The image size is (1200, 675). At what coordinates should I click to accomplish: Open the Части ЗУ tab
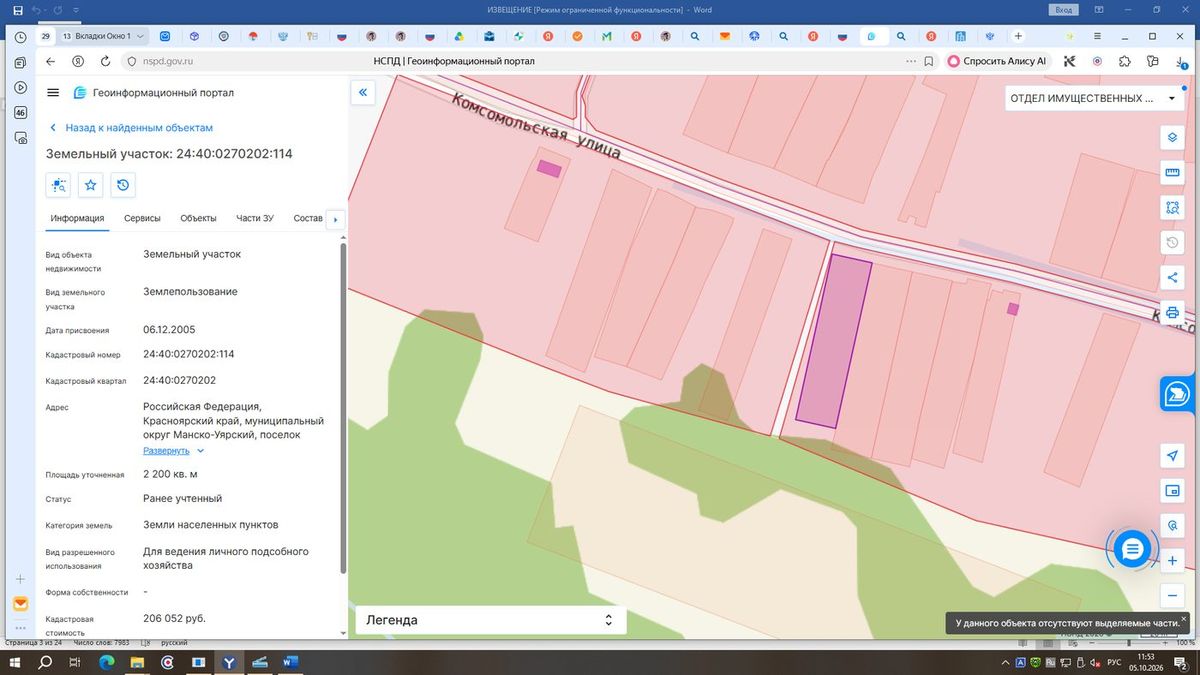pos(255,218)
